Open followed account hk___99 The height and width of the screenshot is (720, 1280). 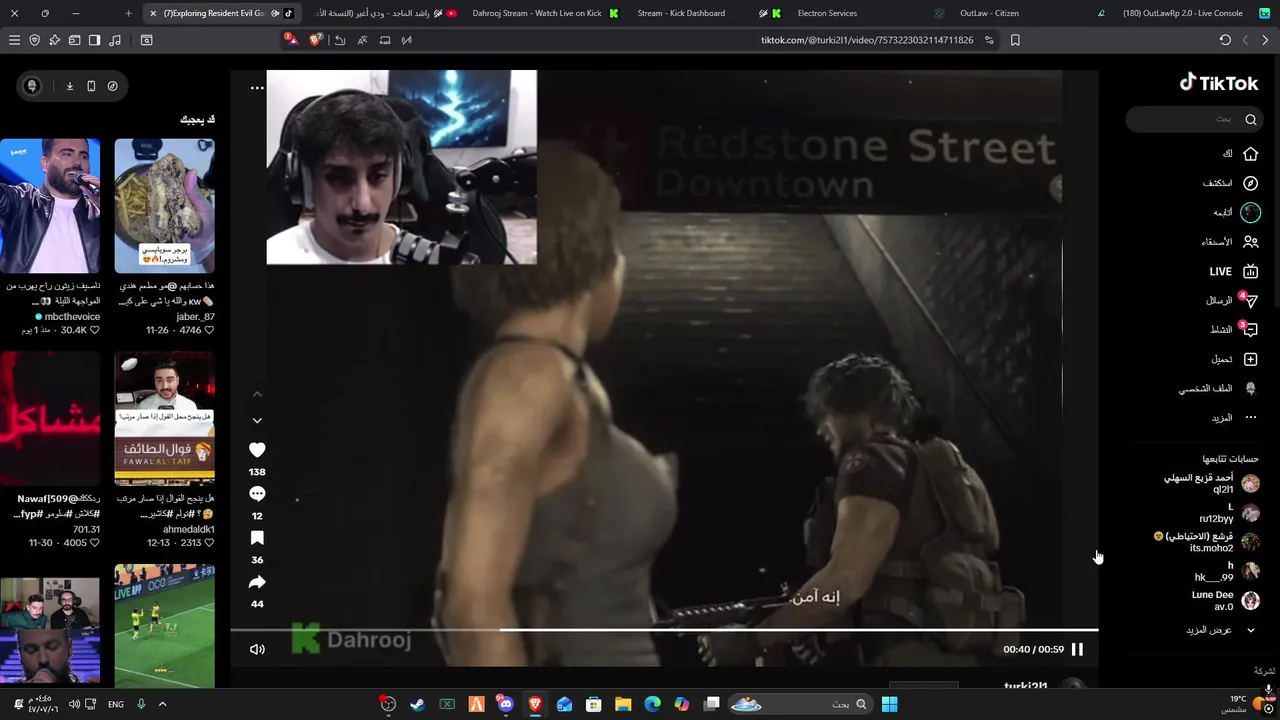pyautogui.click(x=1226, y=571)
